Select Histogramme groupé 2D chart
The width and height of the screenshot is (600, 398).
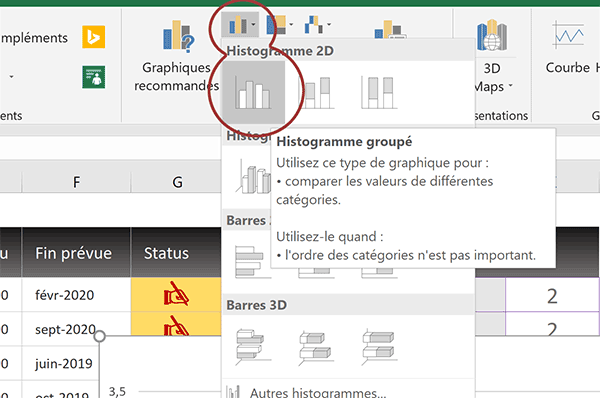pyautogui.click(x=253, y=93)
